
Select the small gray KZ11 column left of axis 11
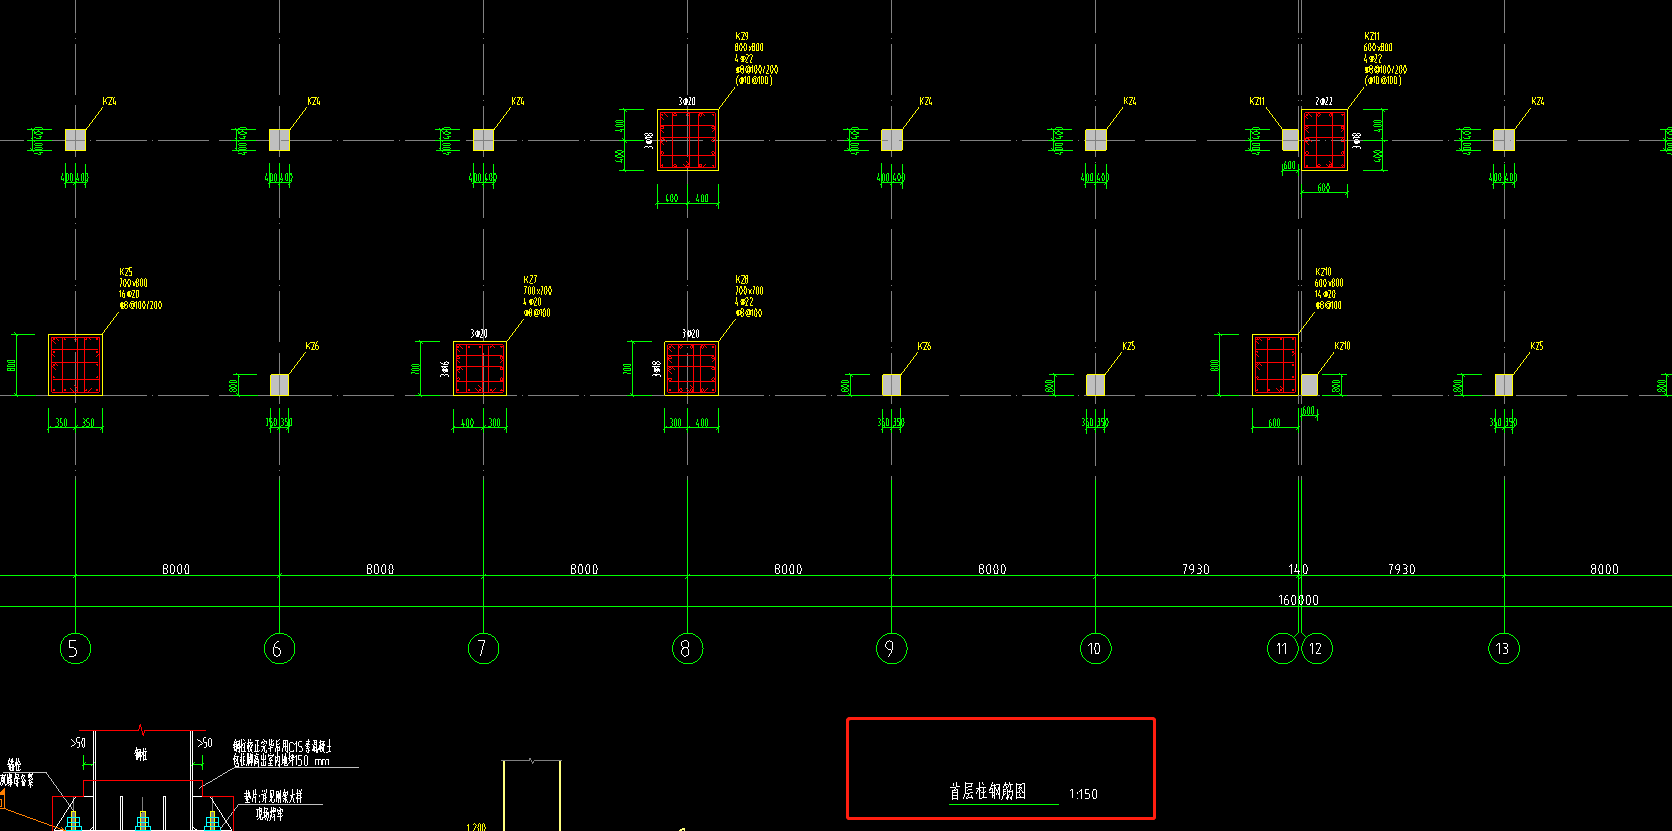pos(1290,140)
